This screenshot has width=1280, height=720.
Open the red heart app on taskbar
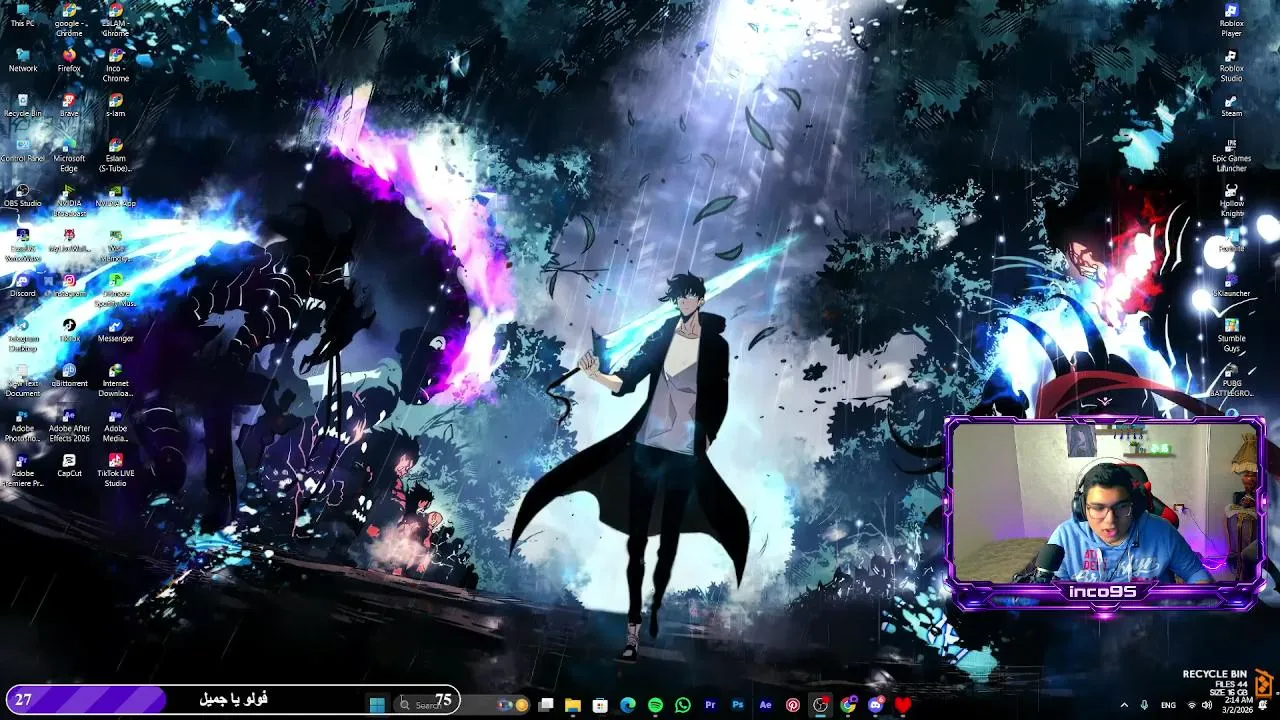pos(903,705)
